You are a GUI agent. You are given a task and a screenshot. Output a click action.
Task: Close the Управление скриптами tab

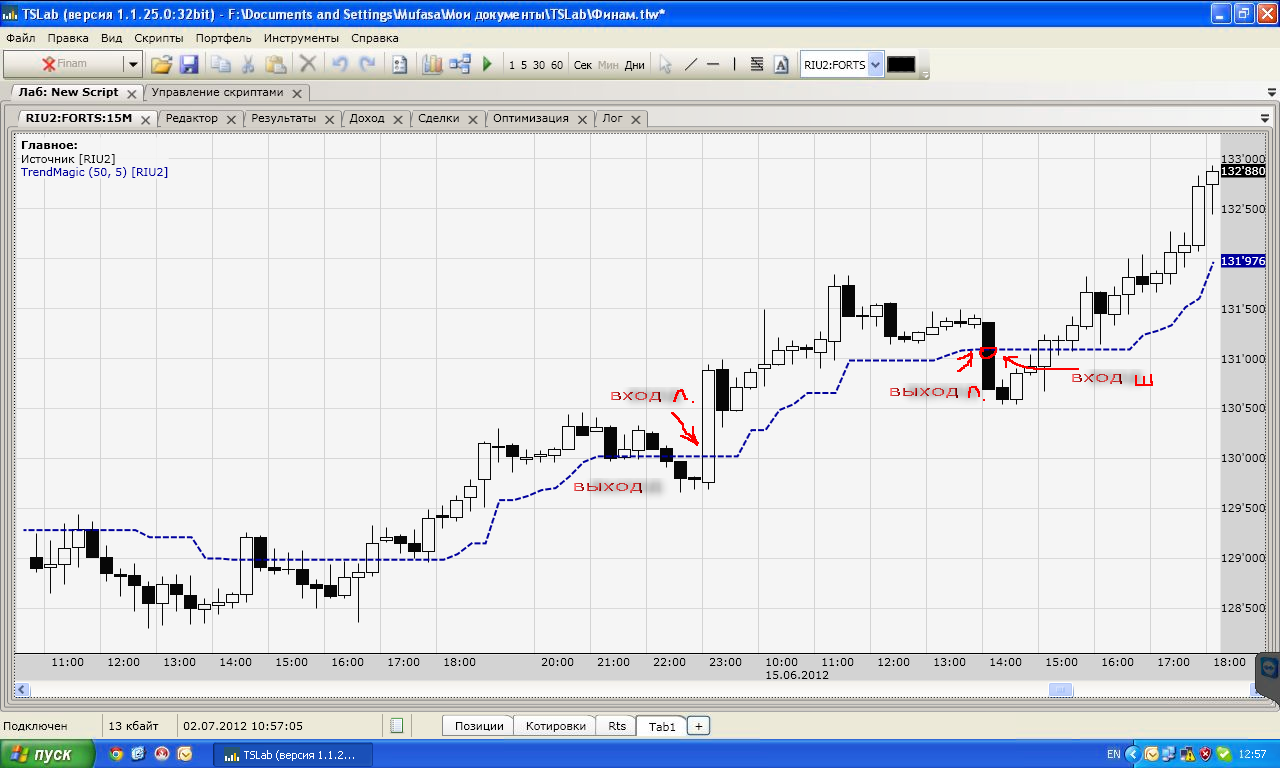(297, 93)
